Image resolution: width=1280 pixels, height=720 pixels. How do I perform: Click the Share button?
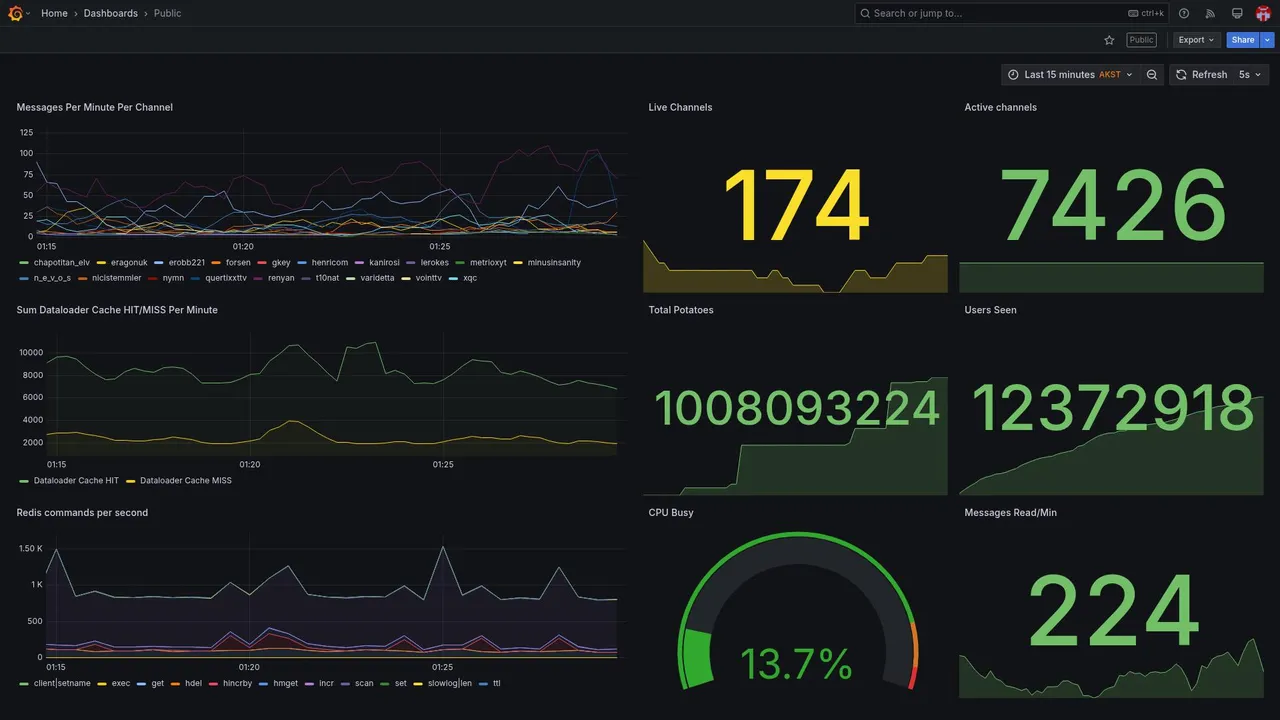1243,40
